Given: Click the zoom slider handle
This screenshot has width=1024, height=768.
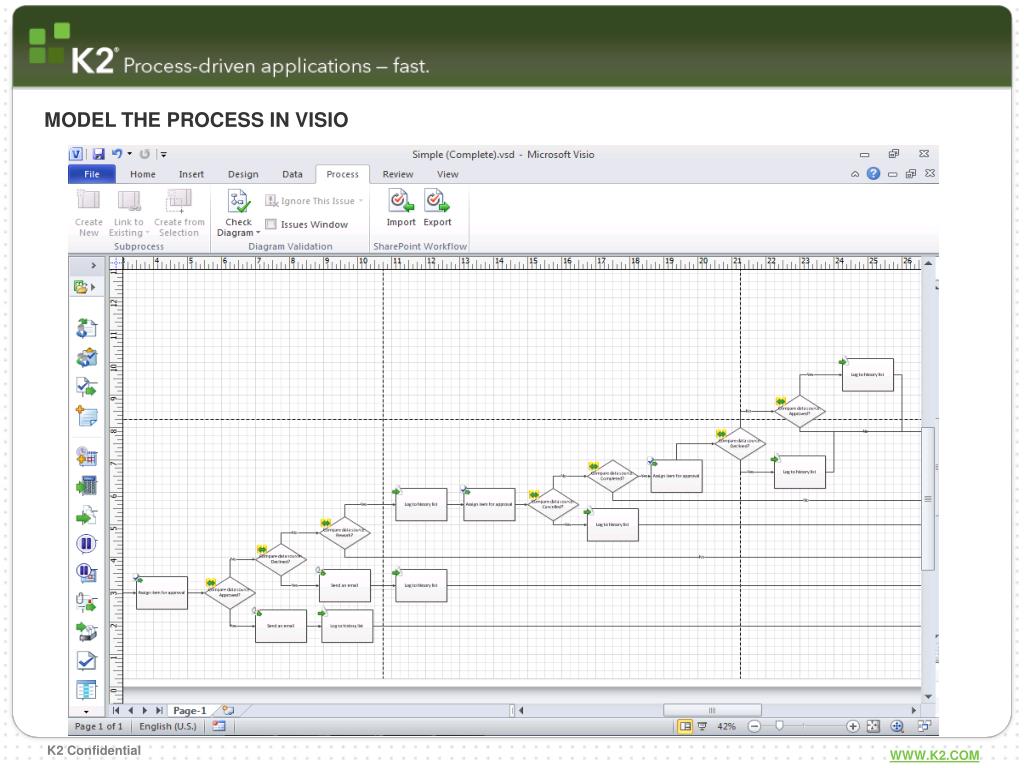Looking at the screenshot, I should 779,726.
